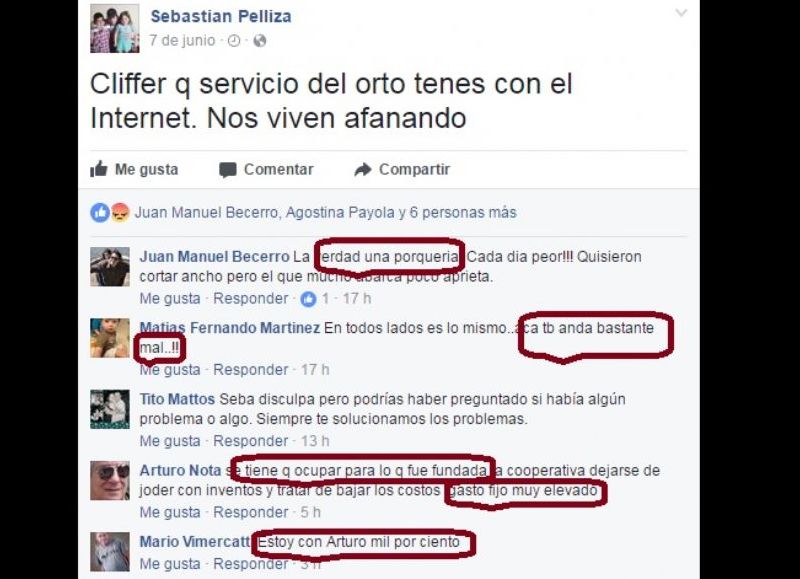Click the Compartir arrow icon
The width and height of the screenshot is (800, 579).
363,169
